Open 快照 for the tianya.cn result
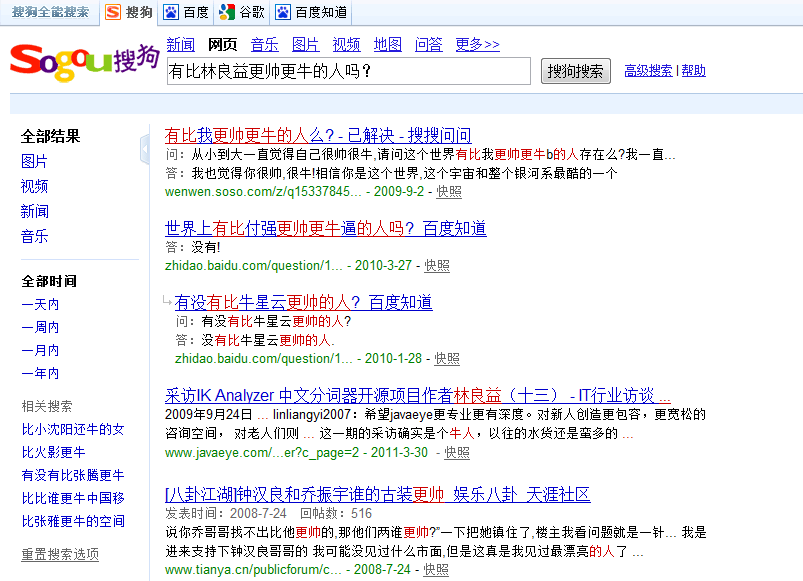The height and width of the screenshot is (581, 803). click(436, 570)
